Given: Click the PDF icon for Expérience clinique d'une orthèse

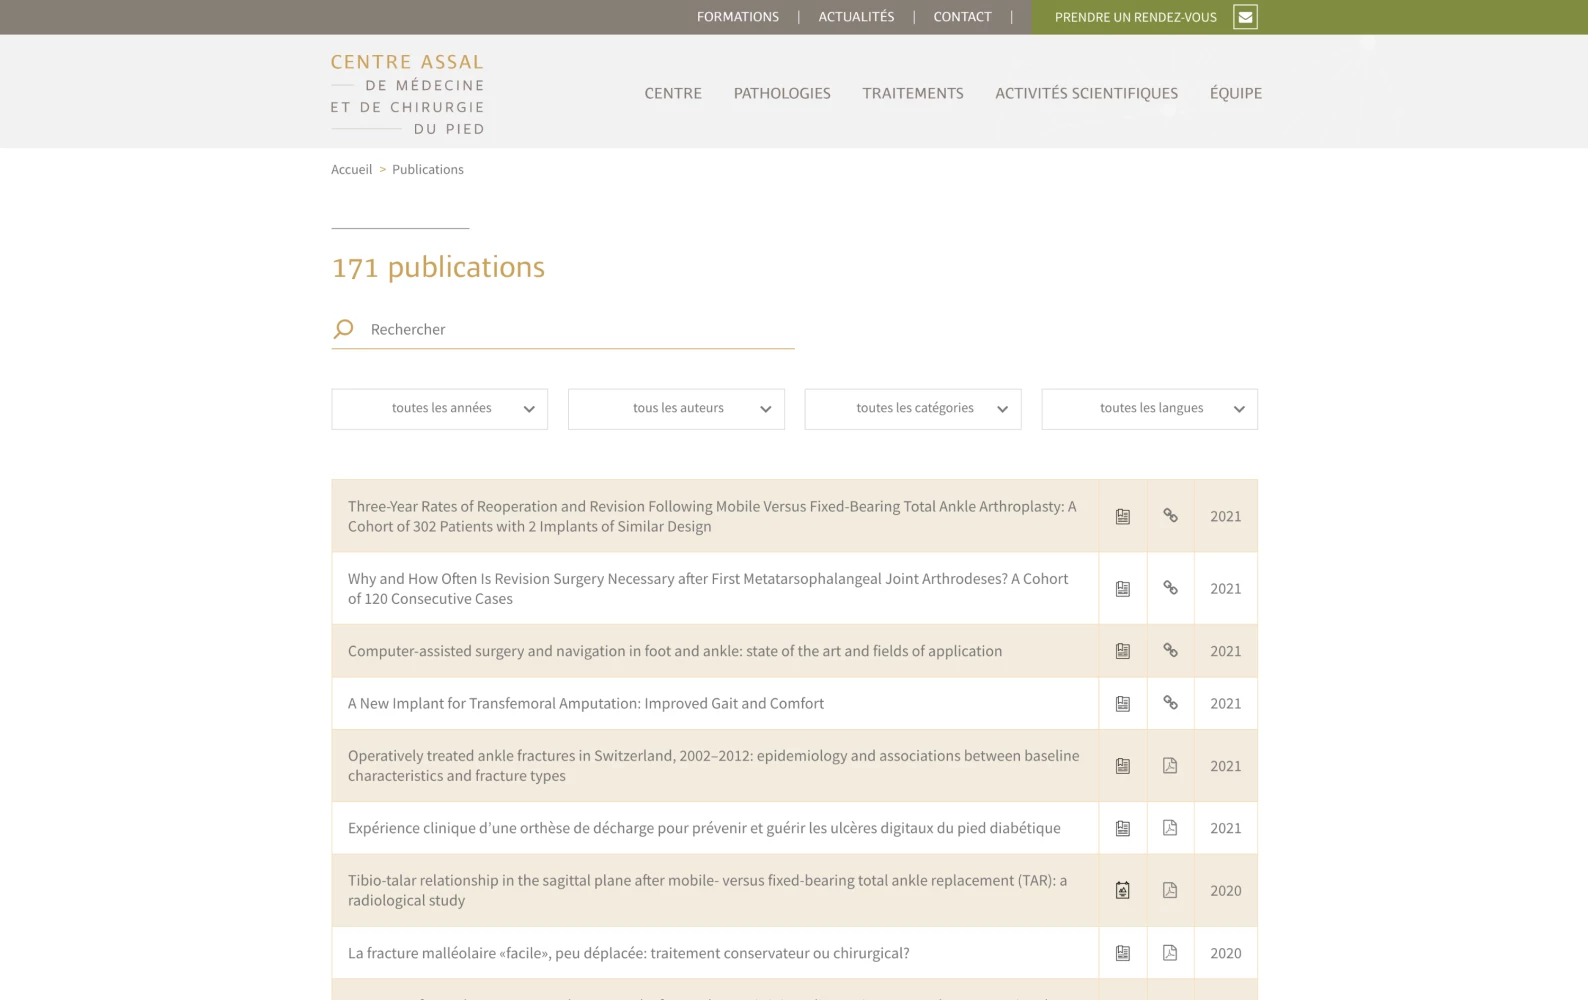Looking at the screenshot, I should pos(1170,828).
